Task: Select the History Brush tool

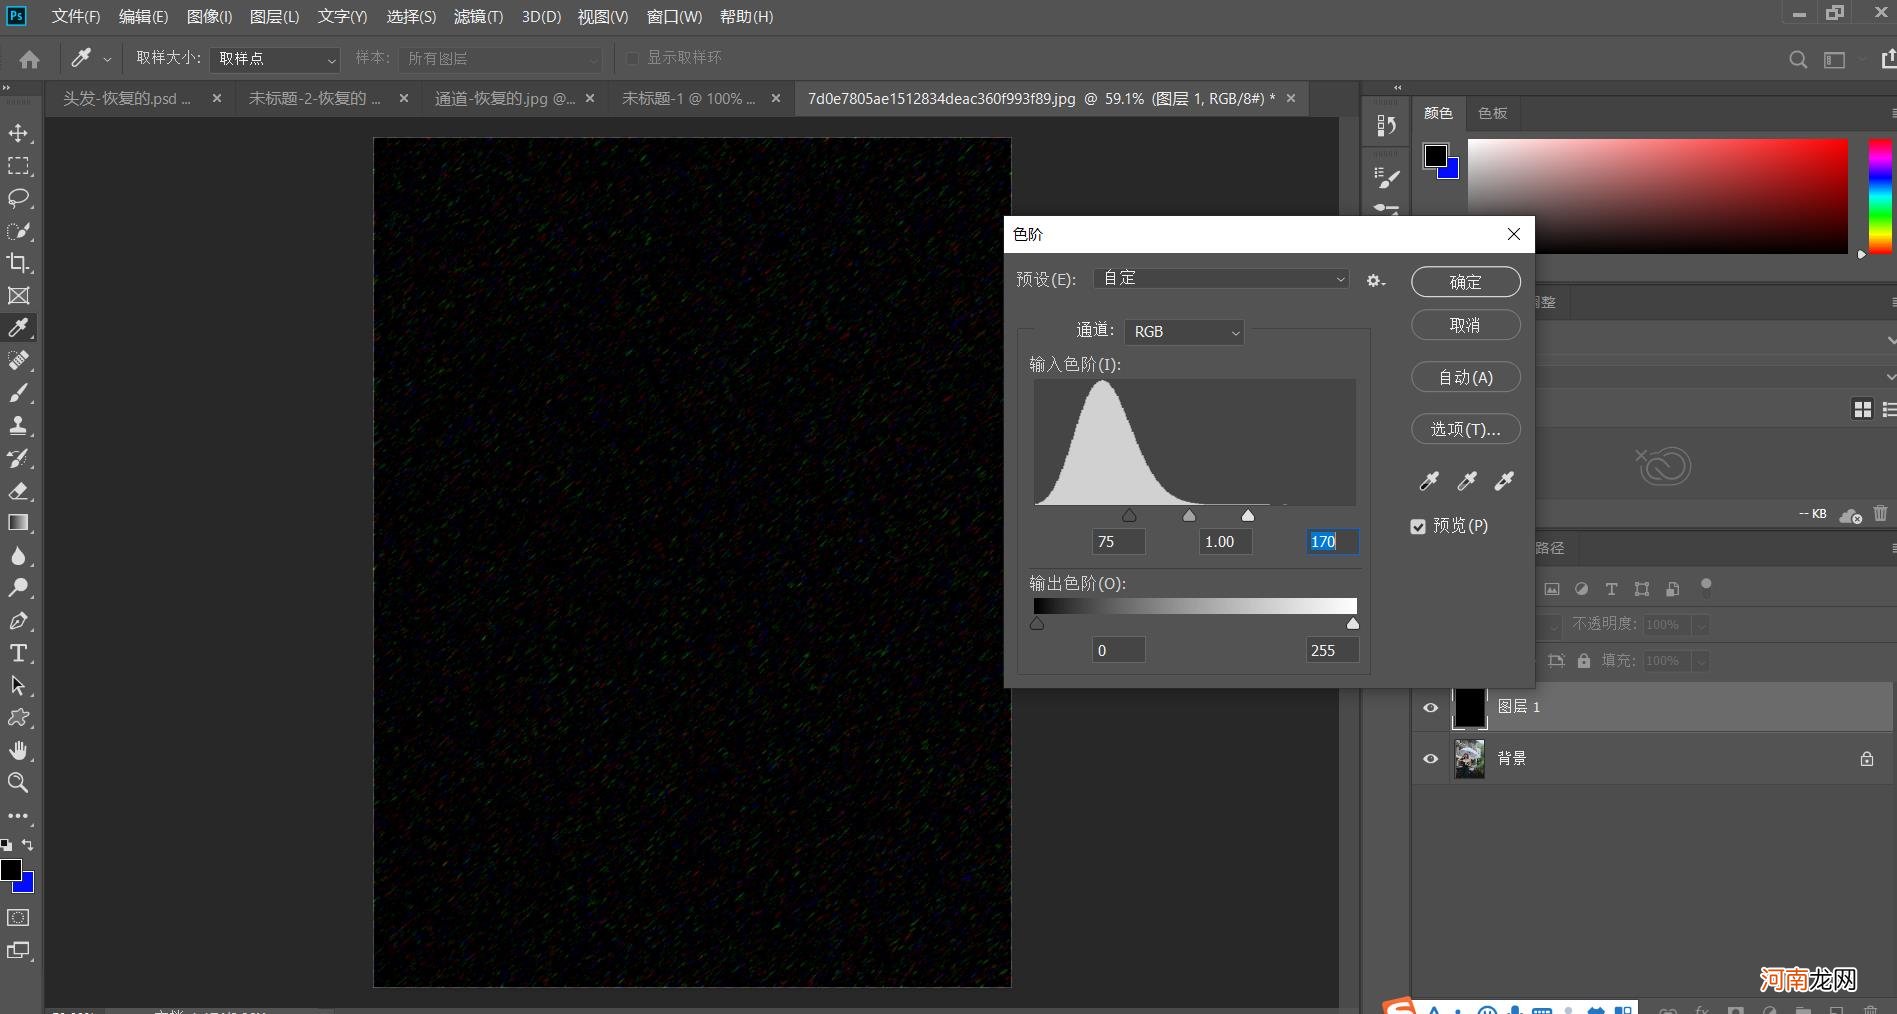Action: point(18,458)
